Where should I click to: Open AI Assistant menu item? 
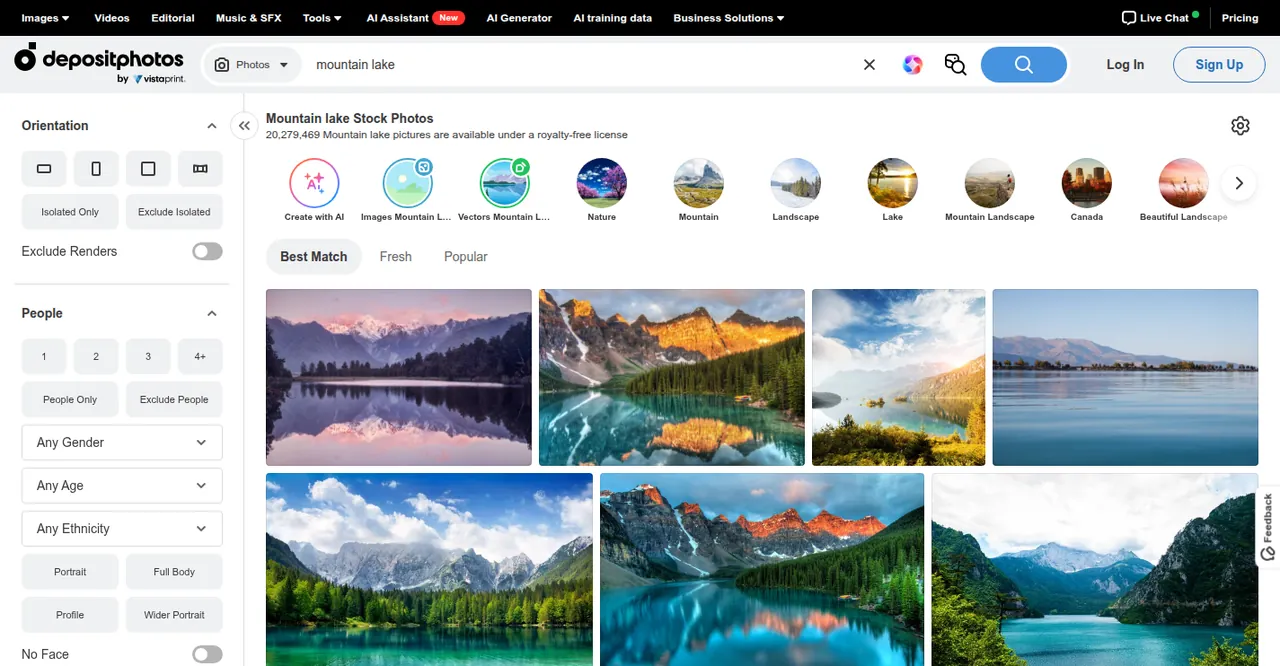click(x=415, y=18)
